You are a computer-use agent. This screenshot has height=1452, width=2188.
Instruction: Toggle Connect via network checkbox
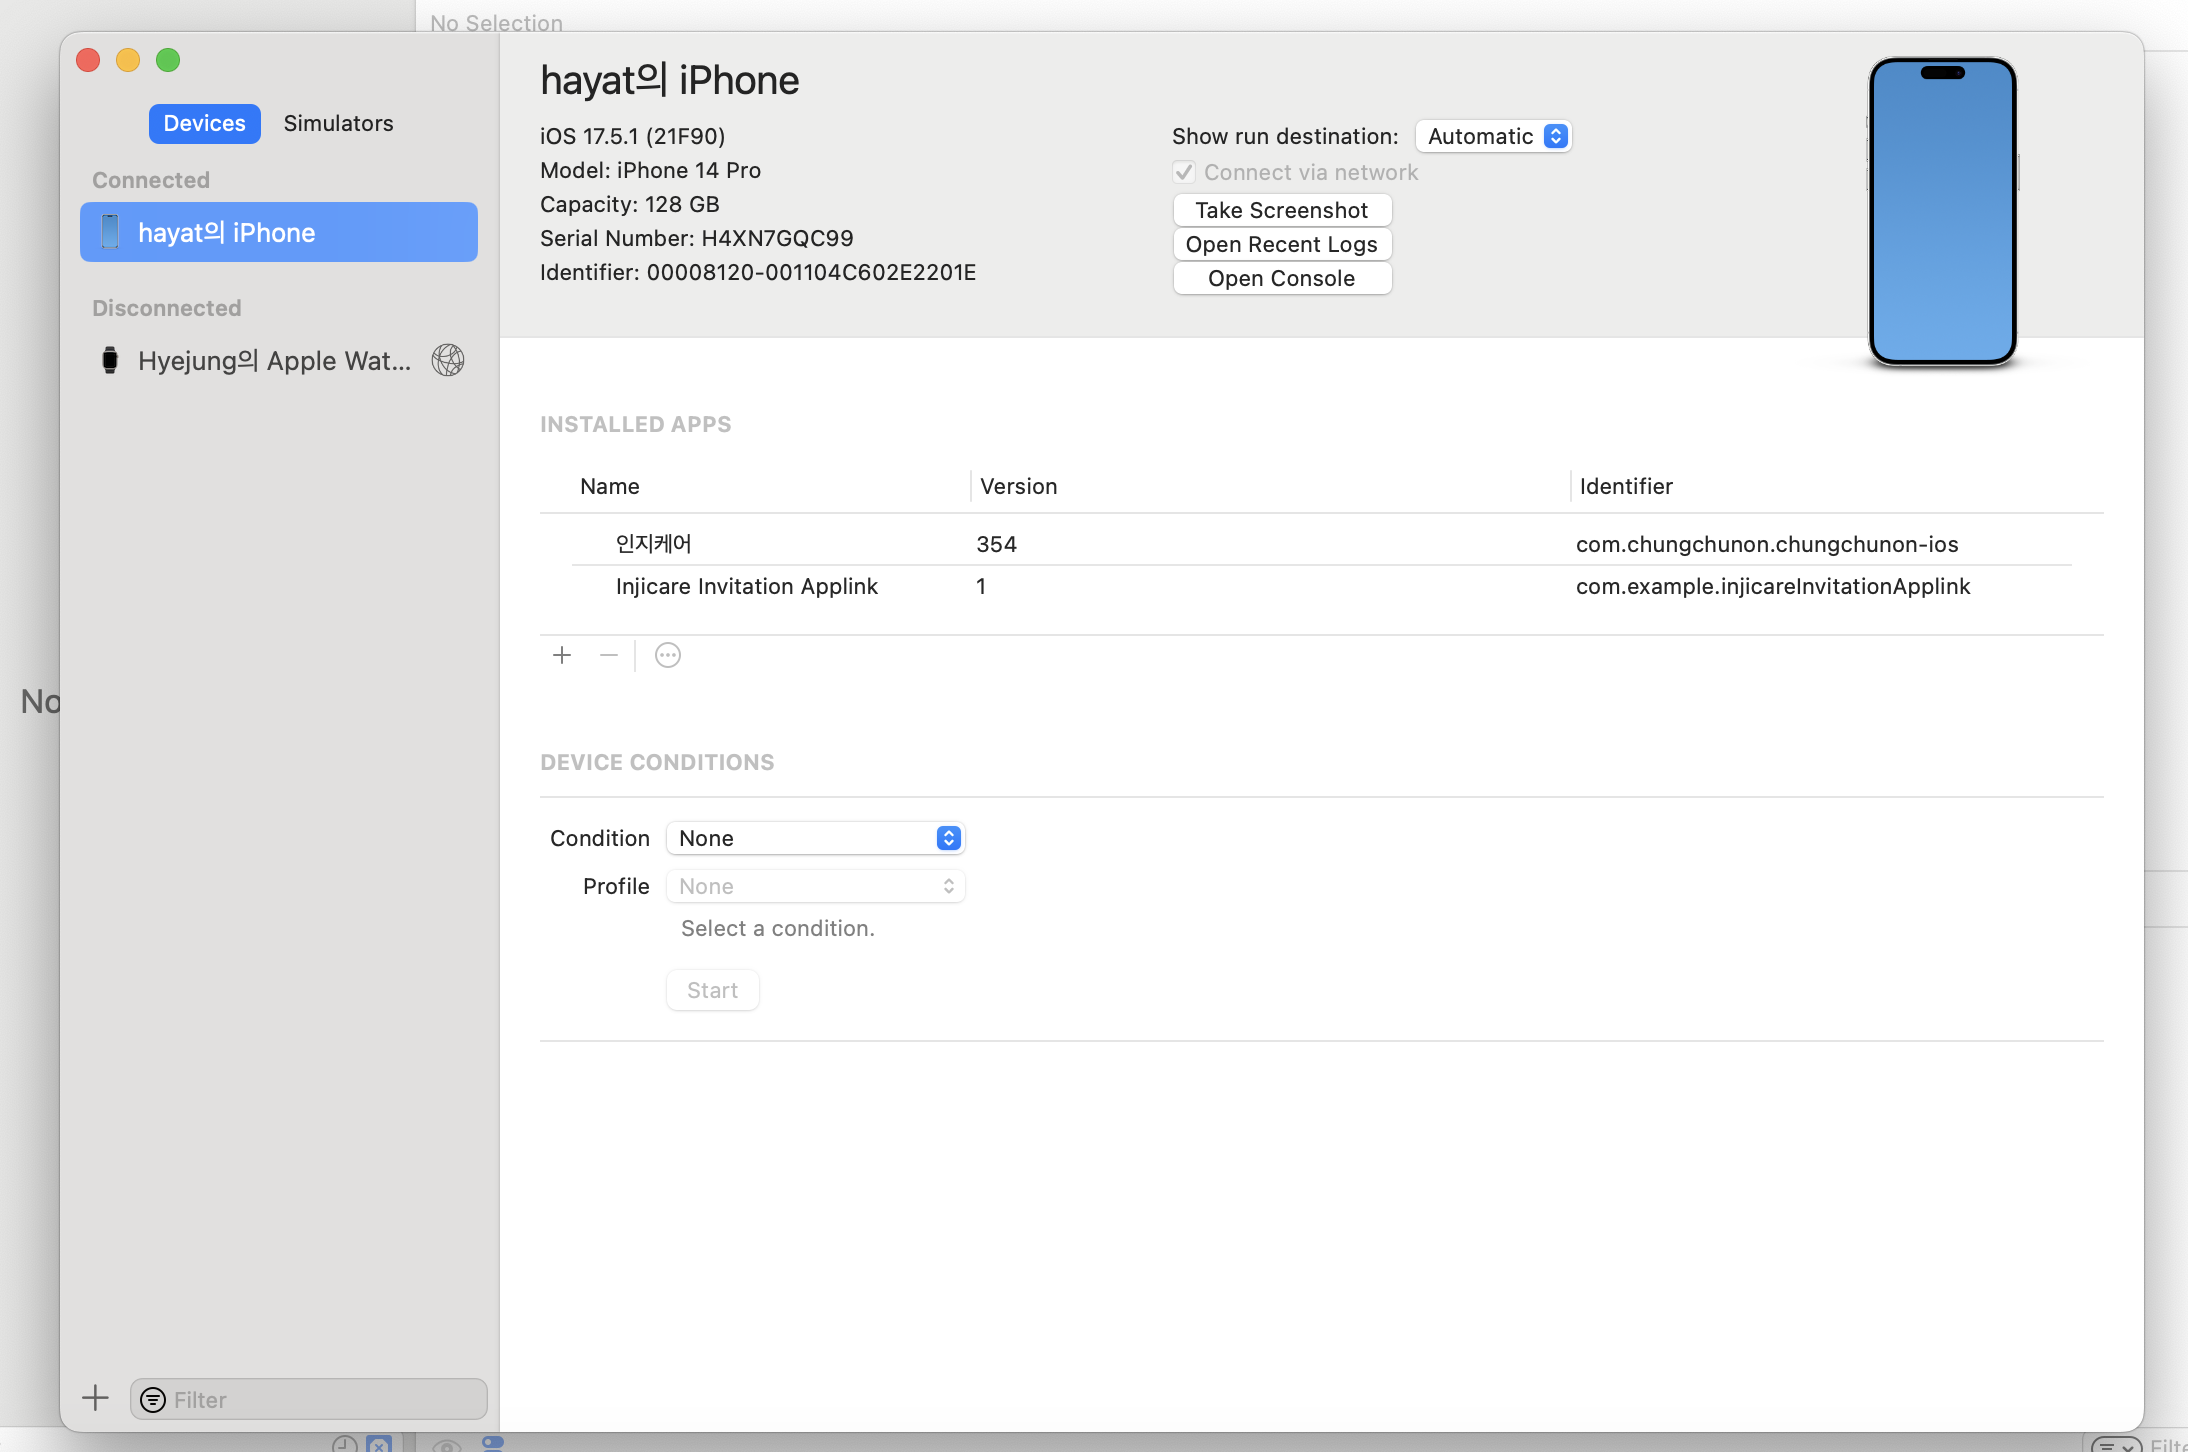(1184, 172)
